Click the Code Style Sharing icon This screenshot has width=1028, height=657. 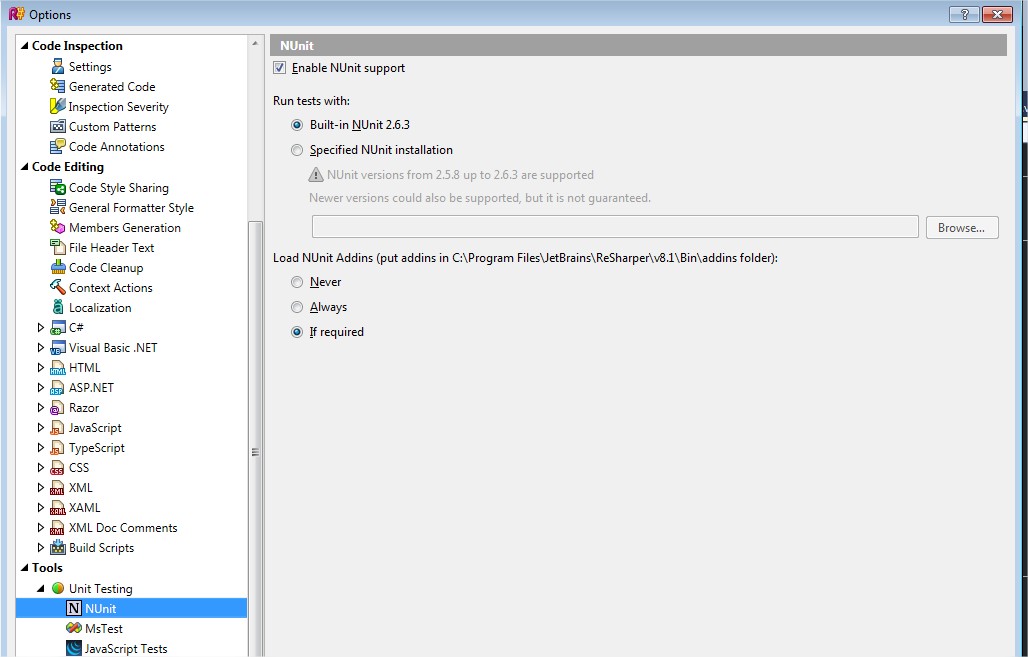tap(58, 188)
